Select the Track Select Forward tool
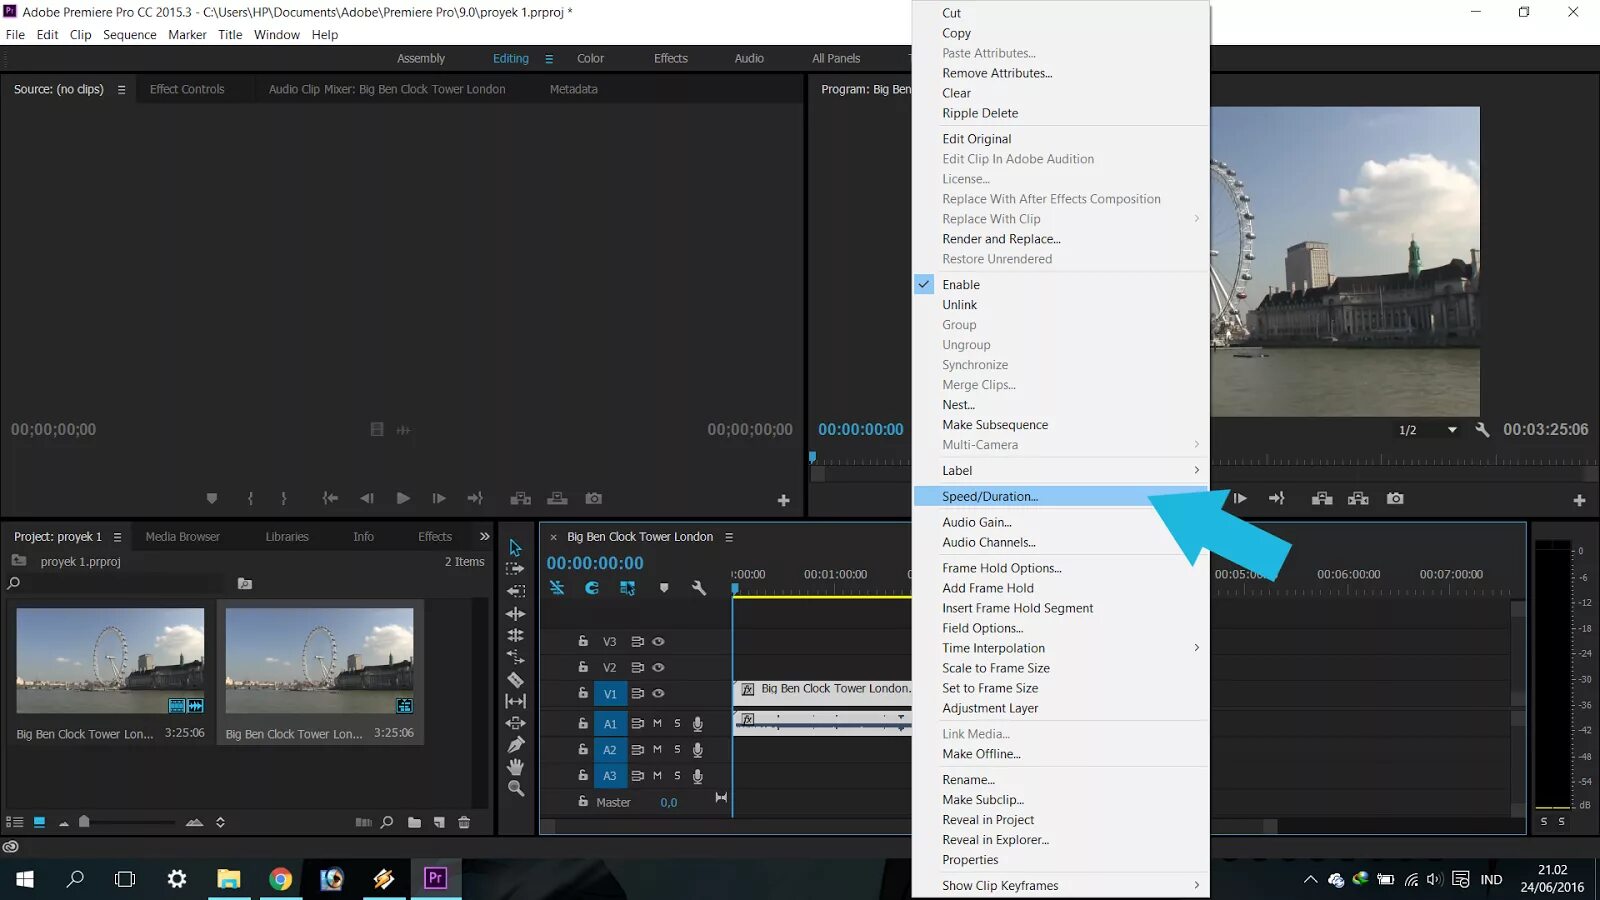 coord(515,569)
